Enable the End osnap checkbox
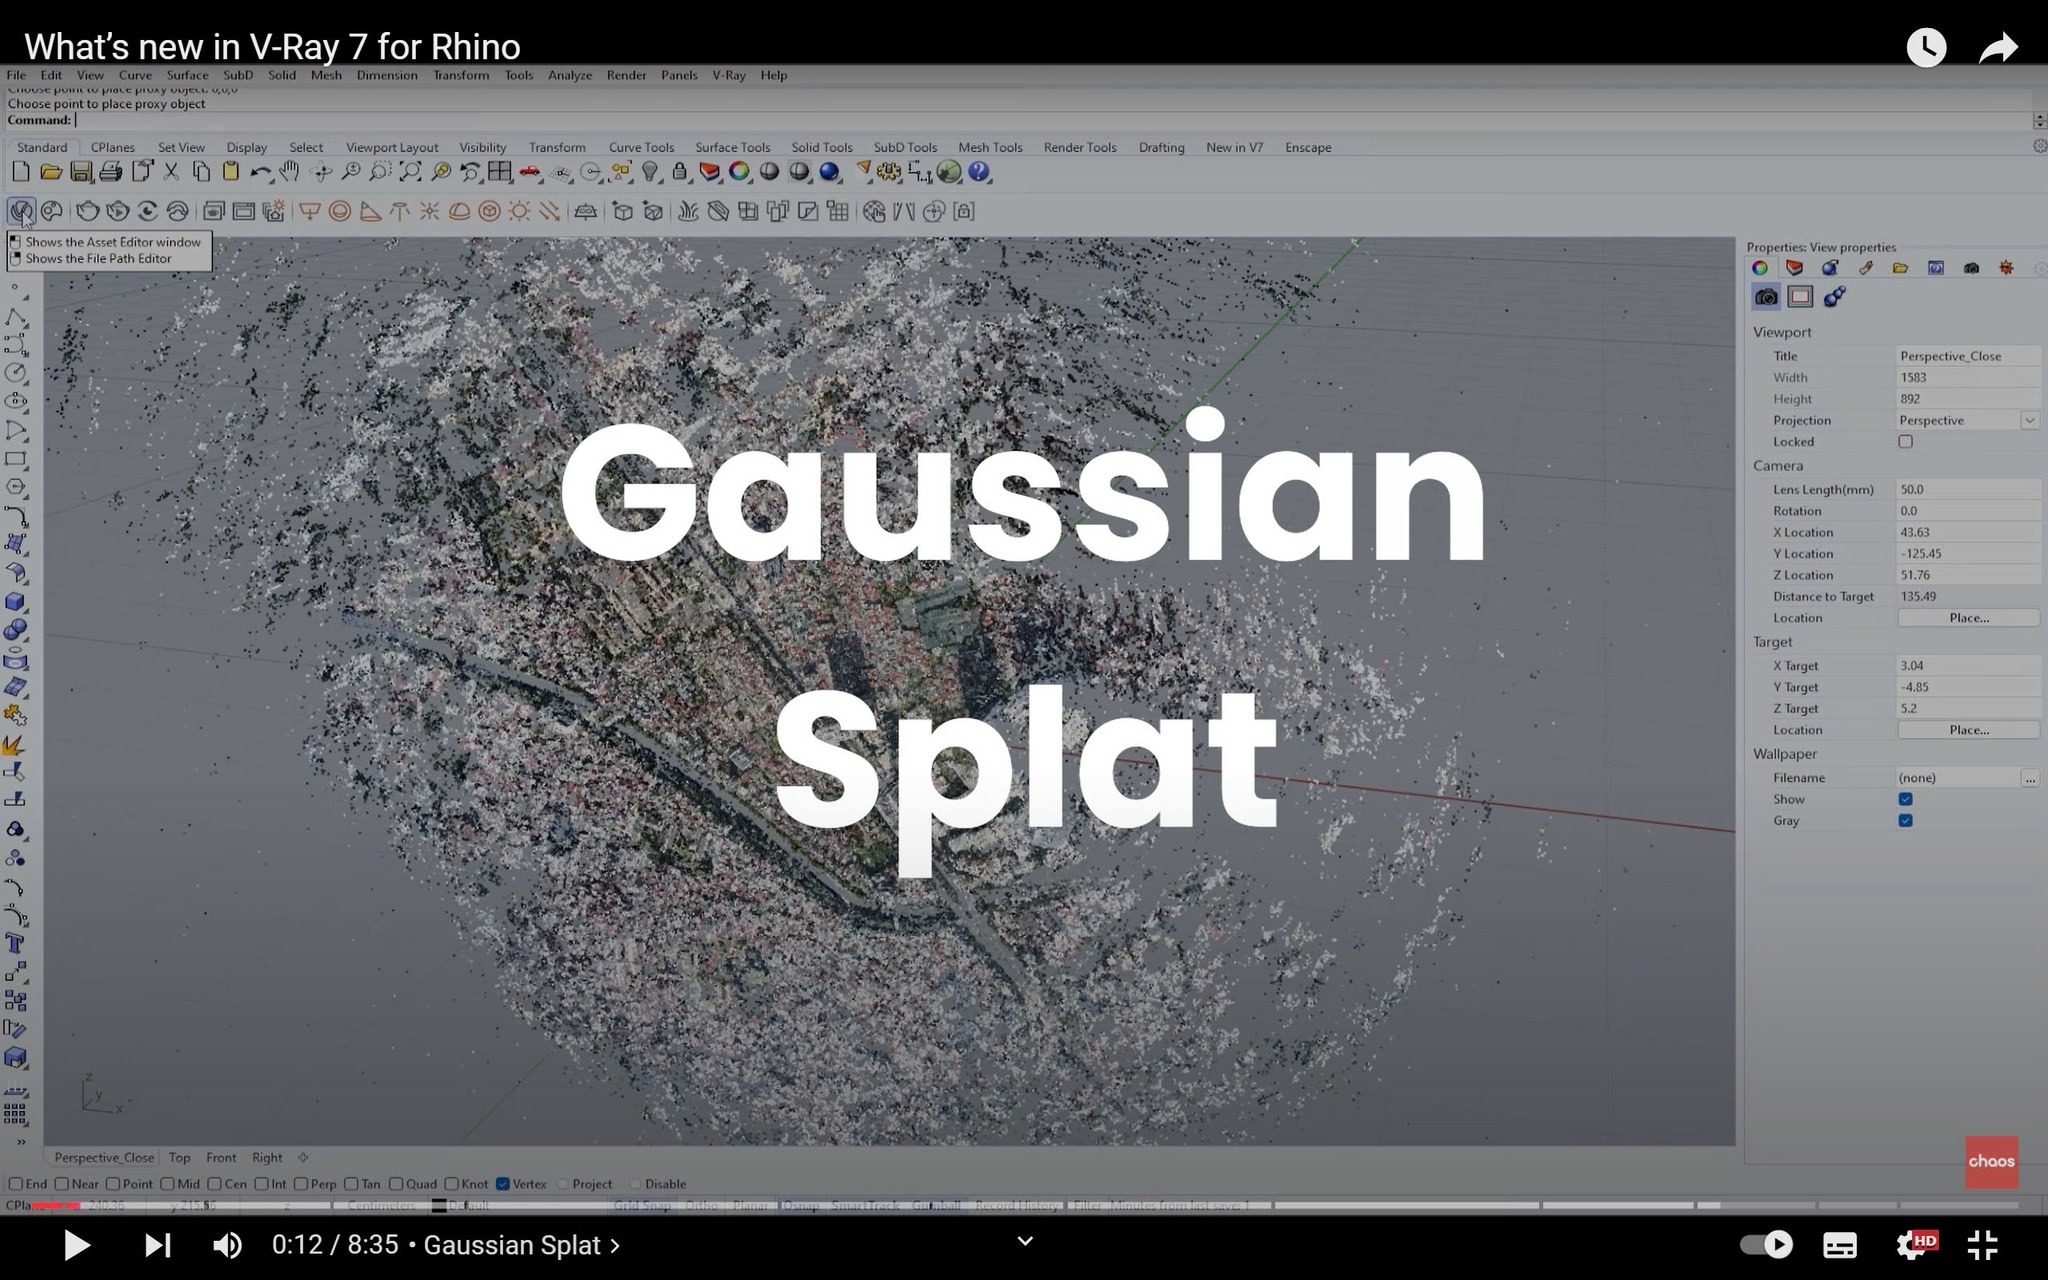 click(x=16, y=1184)
